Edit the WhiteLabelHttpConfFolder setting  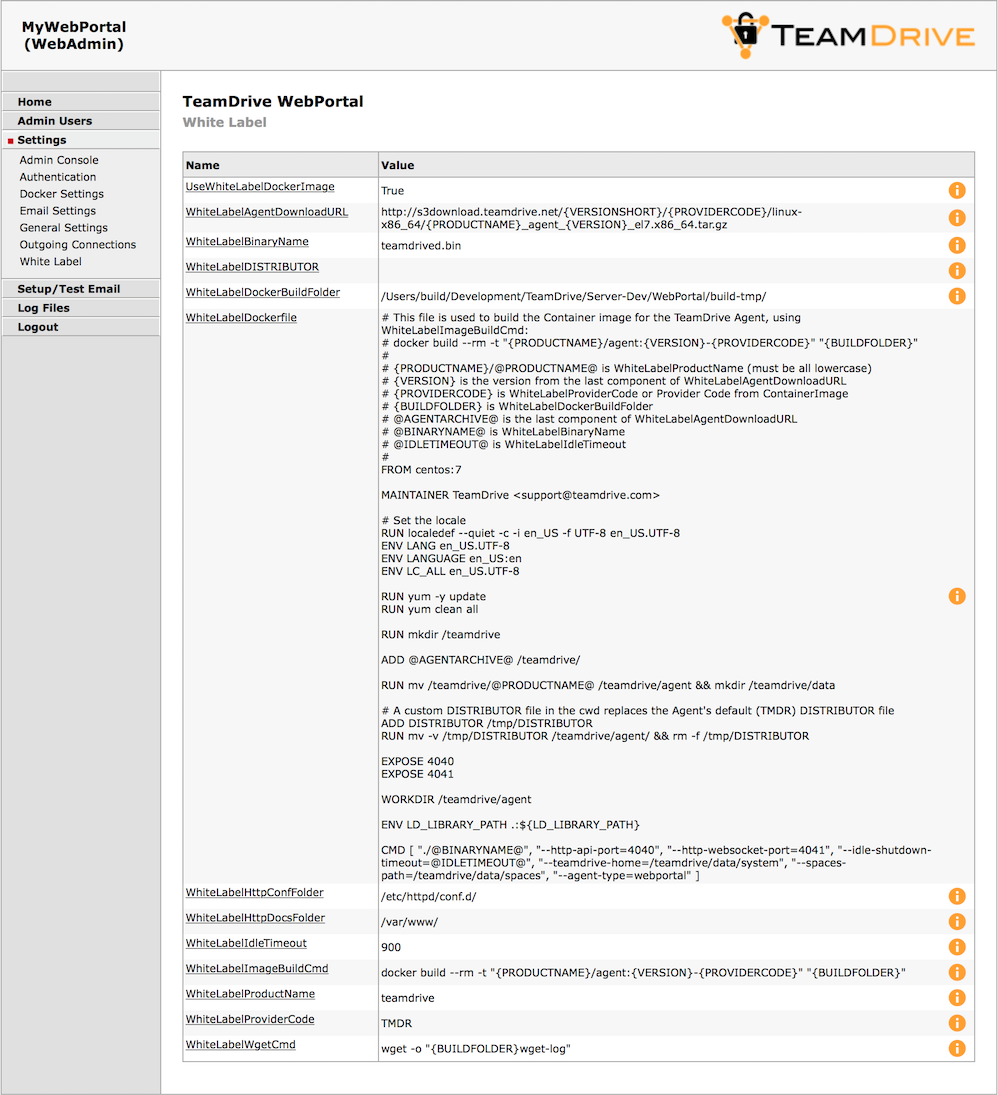point(254,892)
